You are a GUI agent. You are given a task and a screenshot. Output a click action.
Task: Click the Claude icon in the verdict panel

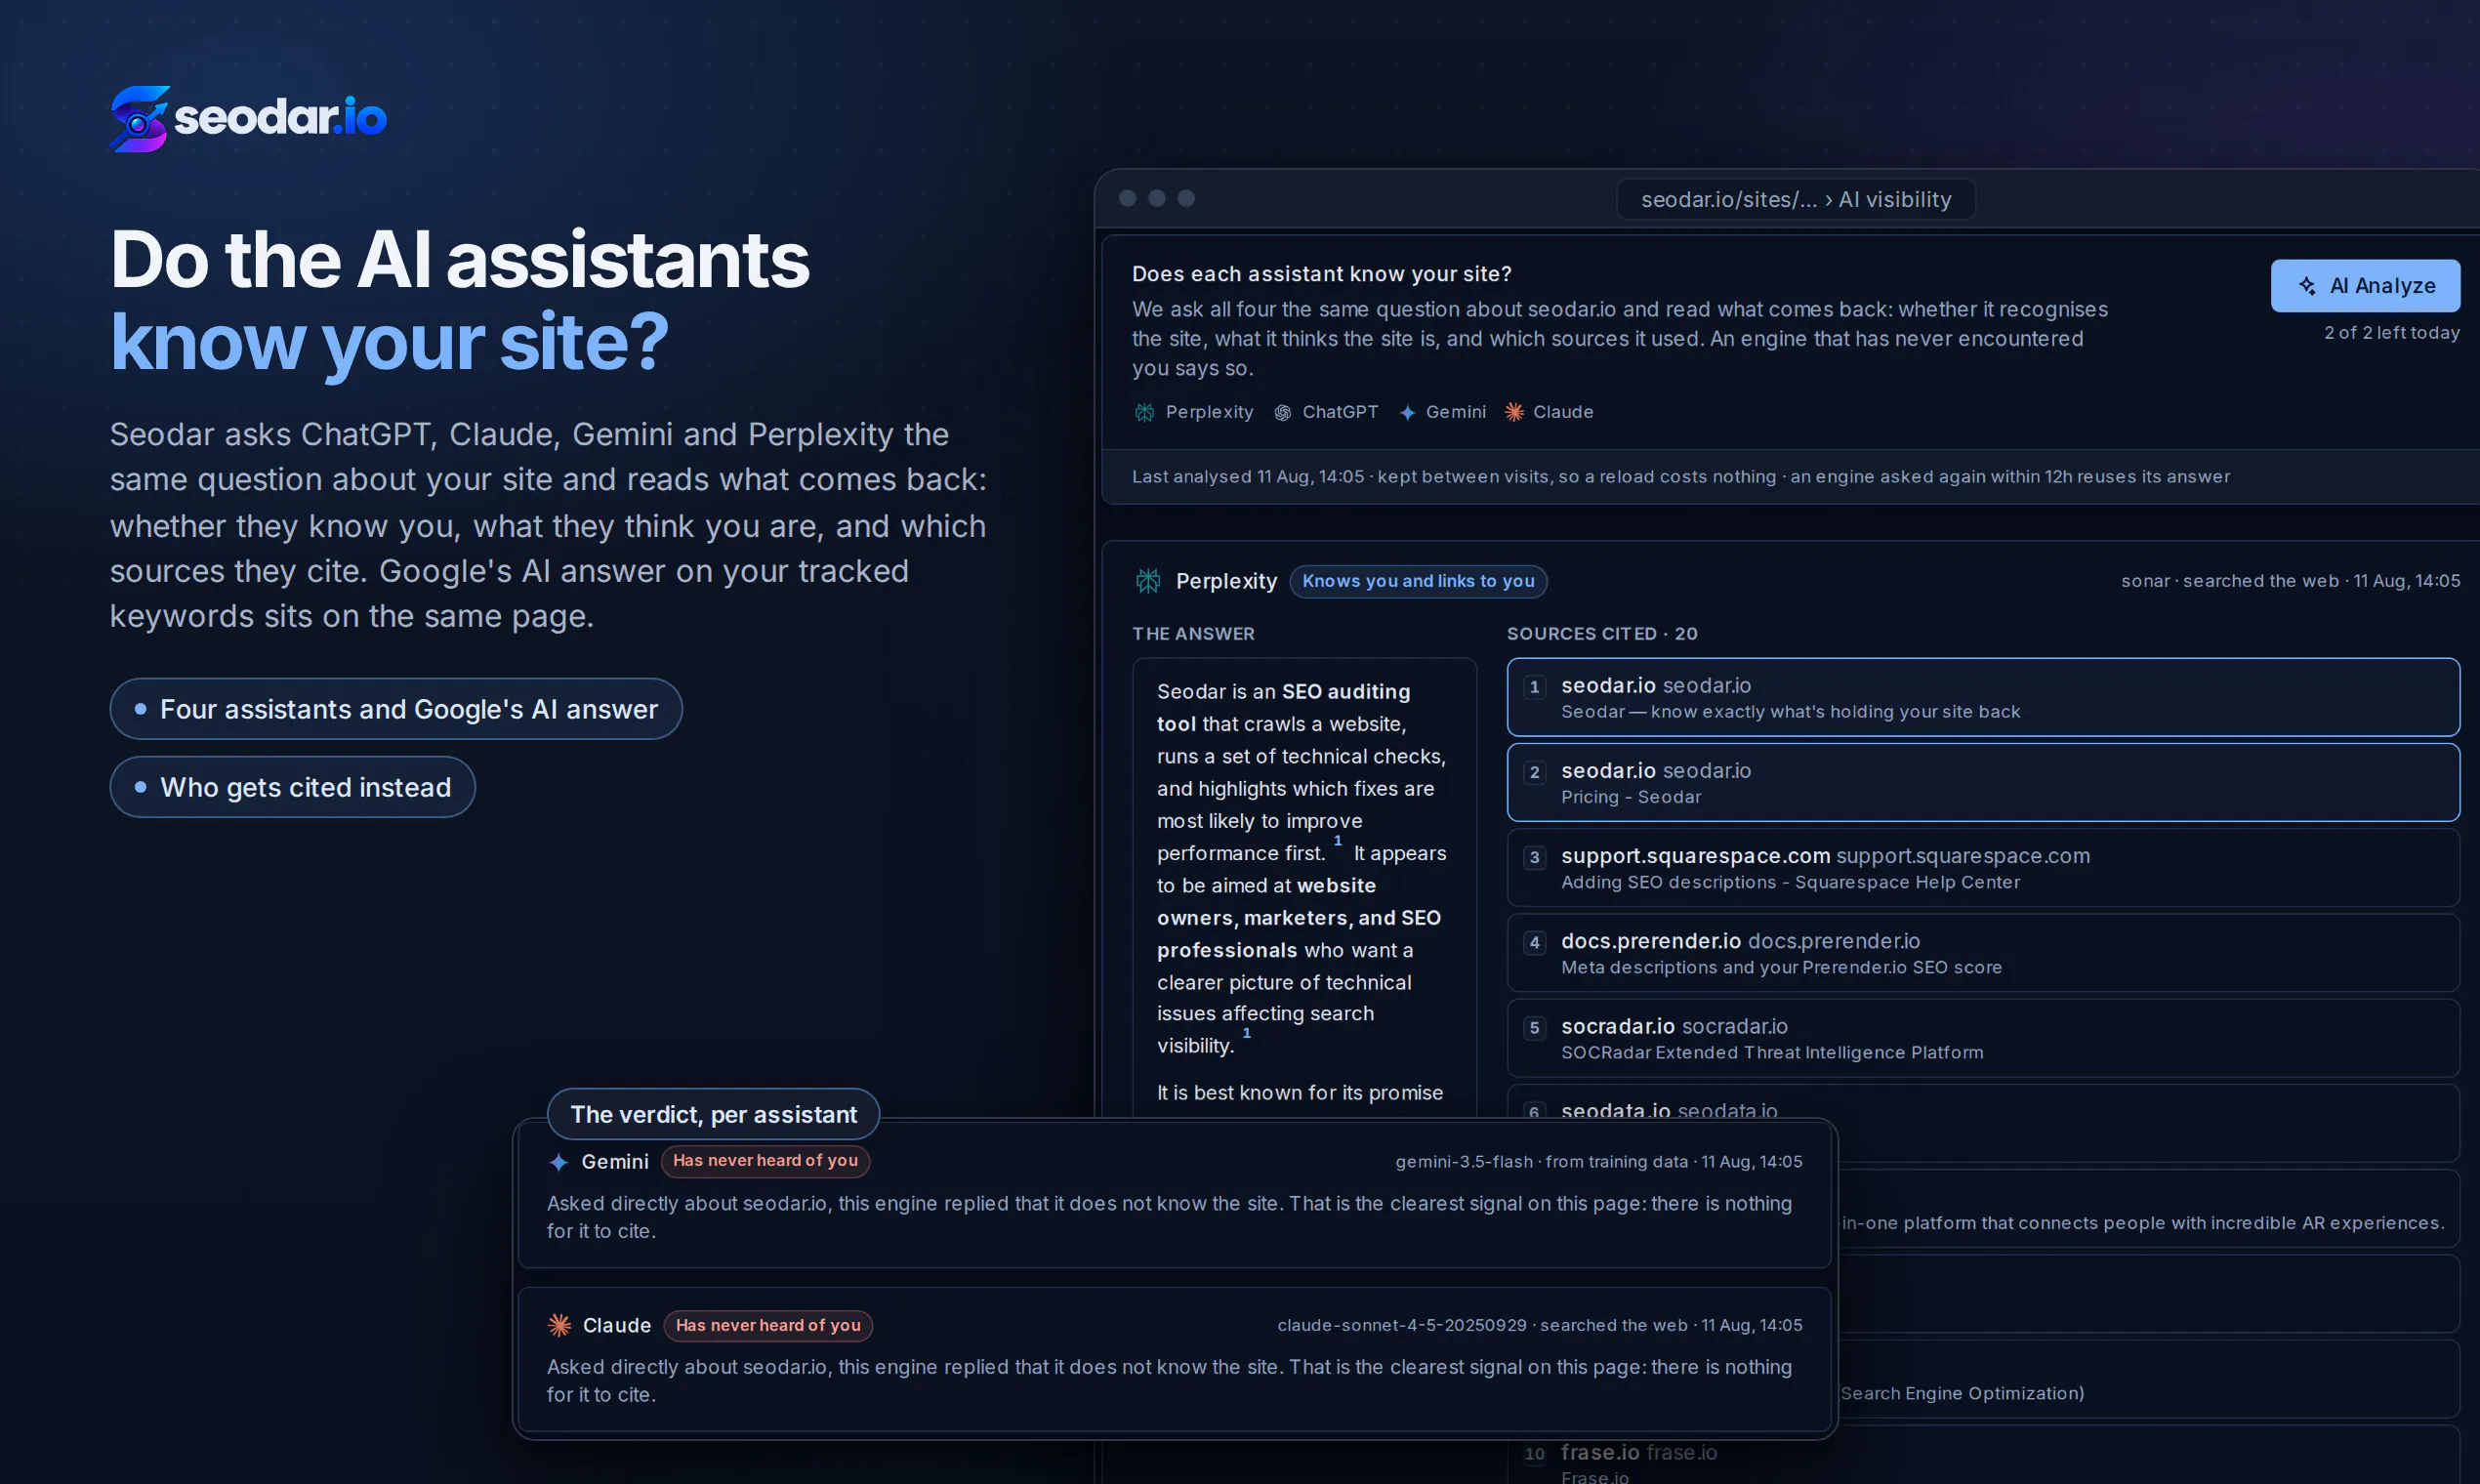click(560, 1325)
